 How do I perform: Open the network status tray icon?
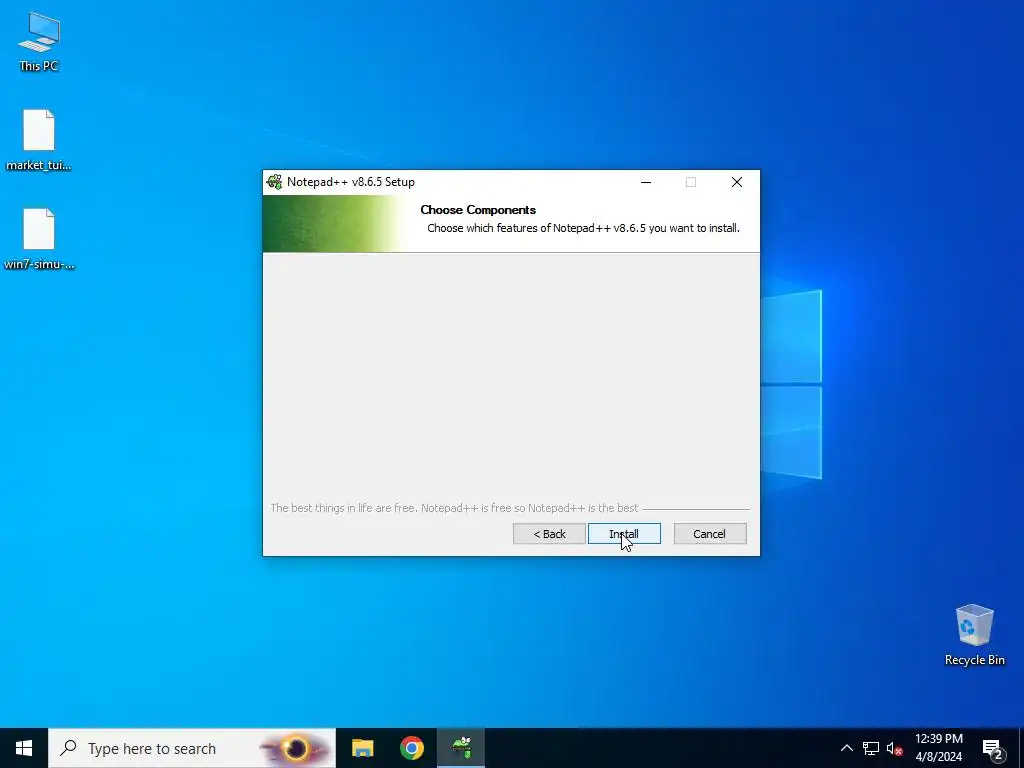(871, 748)
